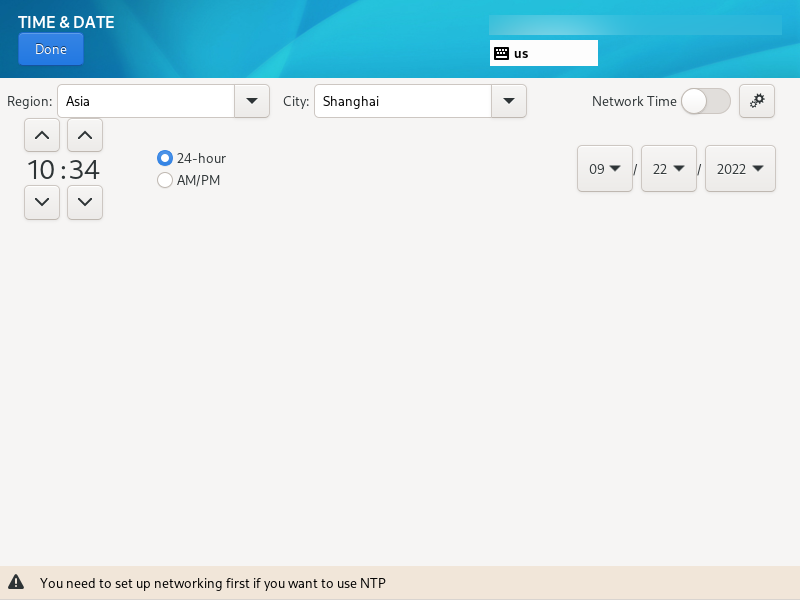Click the NTP networking warning message
Viewport: 800px width, 600px height.
pyautogui.click(x=213, y=583)
